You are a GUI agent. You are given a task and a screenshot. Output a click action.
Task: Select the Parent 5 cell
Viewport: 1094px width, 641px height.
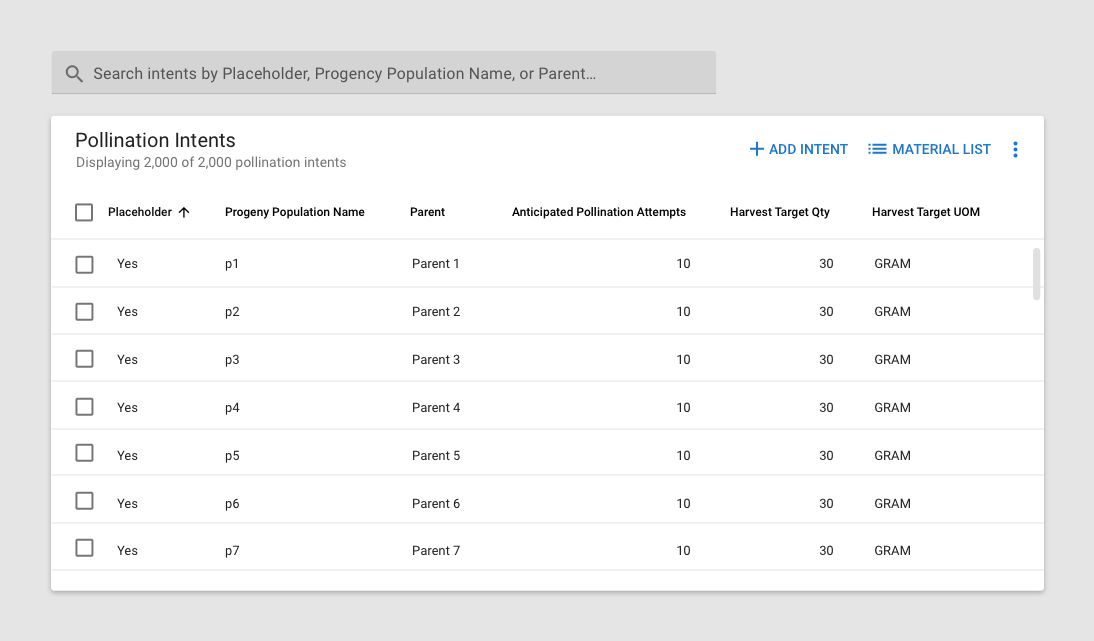click(x=436, y=455)
